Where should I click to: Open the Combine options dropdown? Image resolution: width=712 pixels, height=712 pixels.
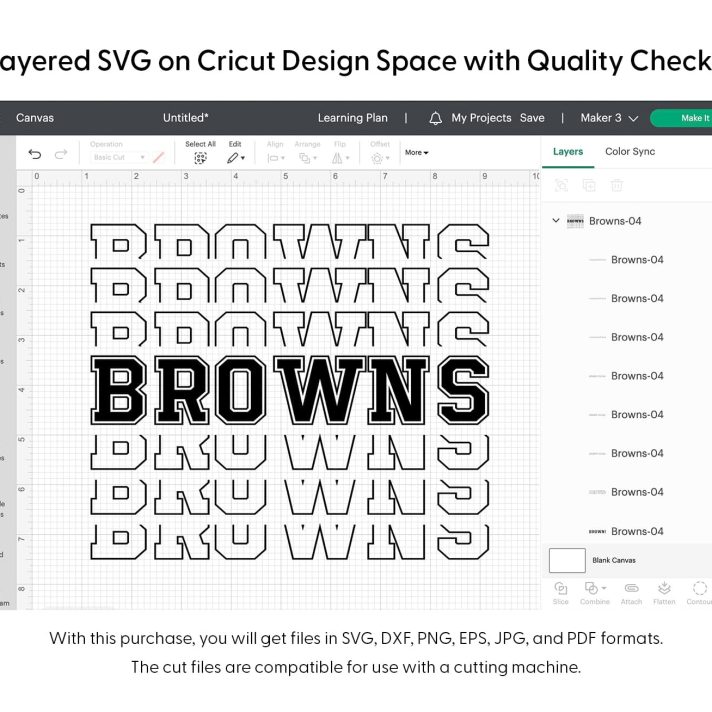click(x=604, y=588)
